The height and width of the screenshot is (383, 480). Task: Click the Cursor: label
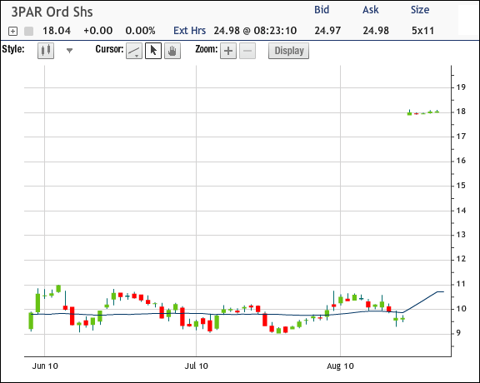[x=109, y=49]
